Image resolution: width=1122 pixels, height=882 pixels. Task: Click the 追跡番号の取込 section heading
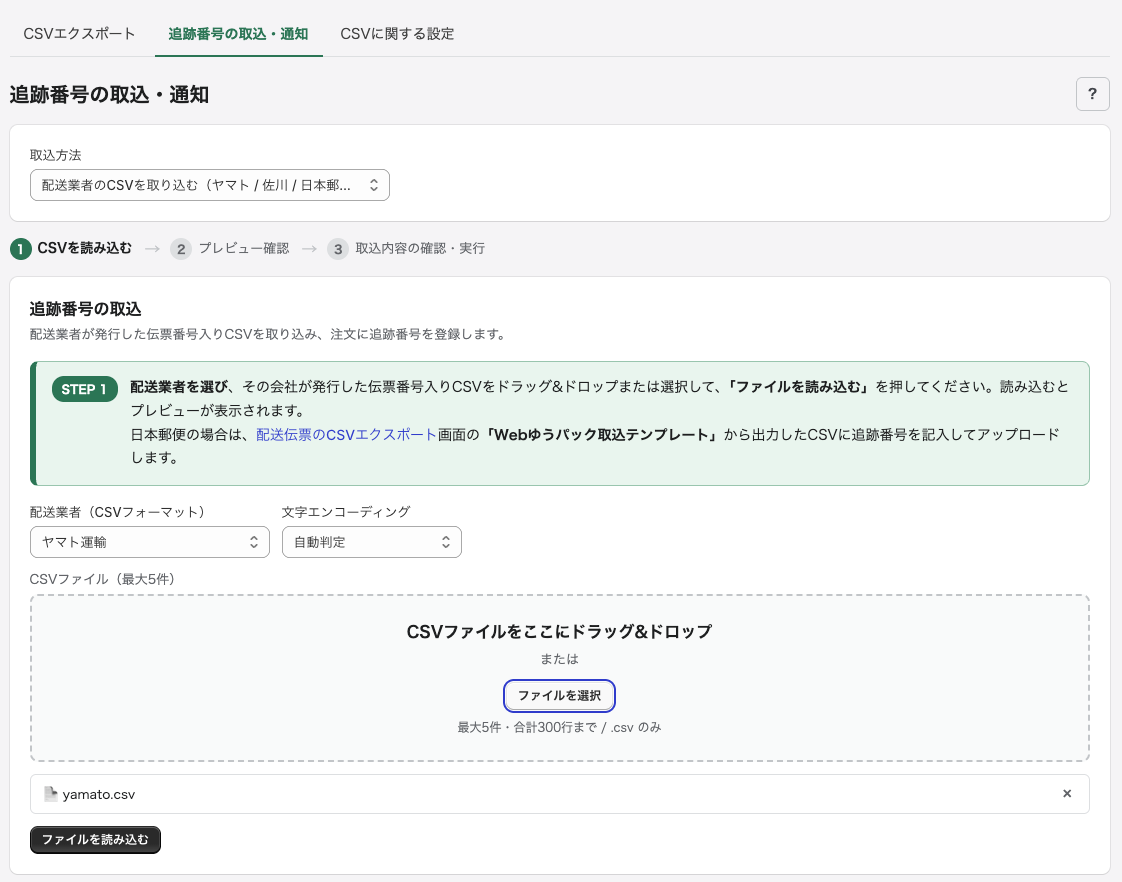click(x=85, y=309)
